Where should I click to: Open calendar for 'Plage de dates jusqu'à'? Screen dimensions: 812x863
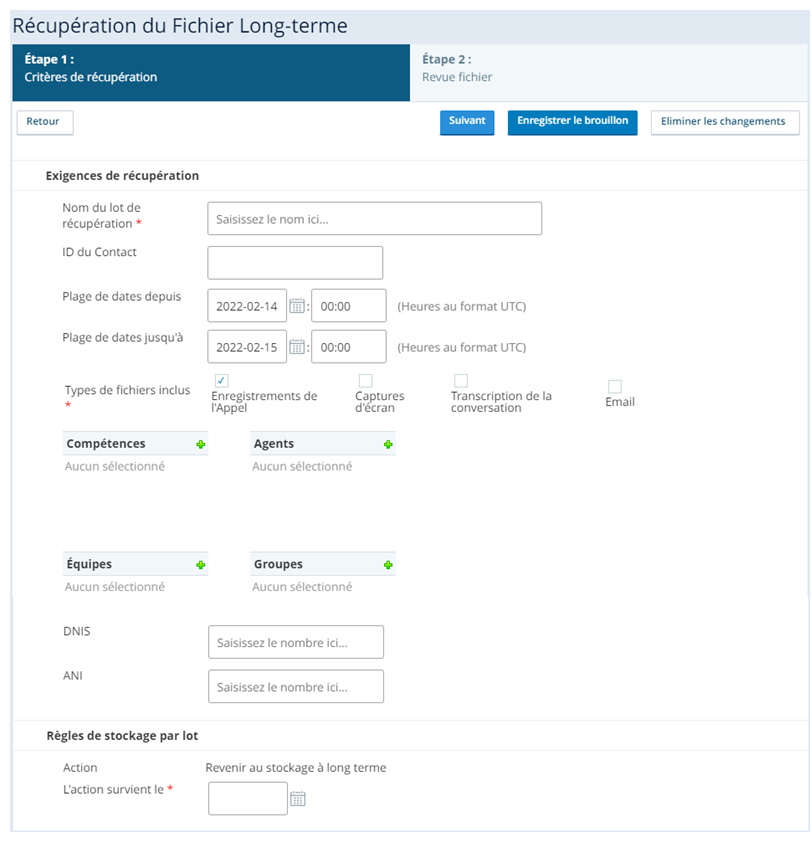pos(296,347)
